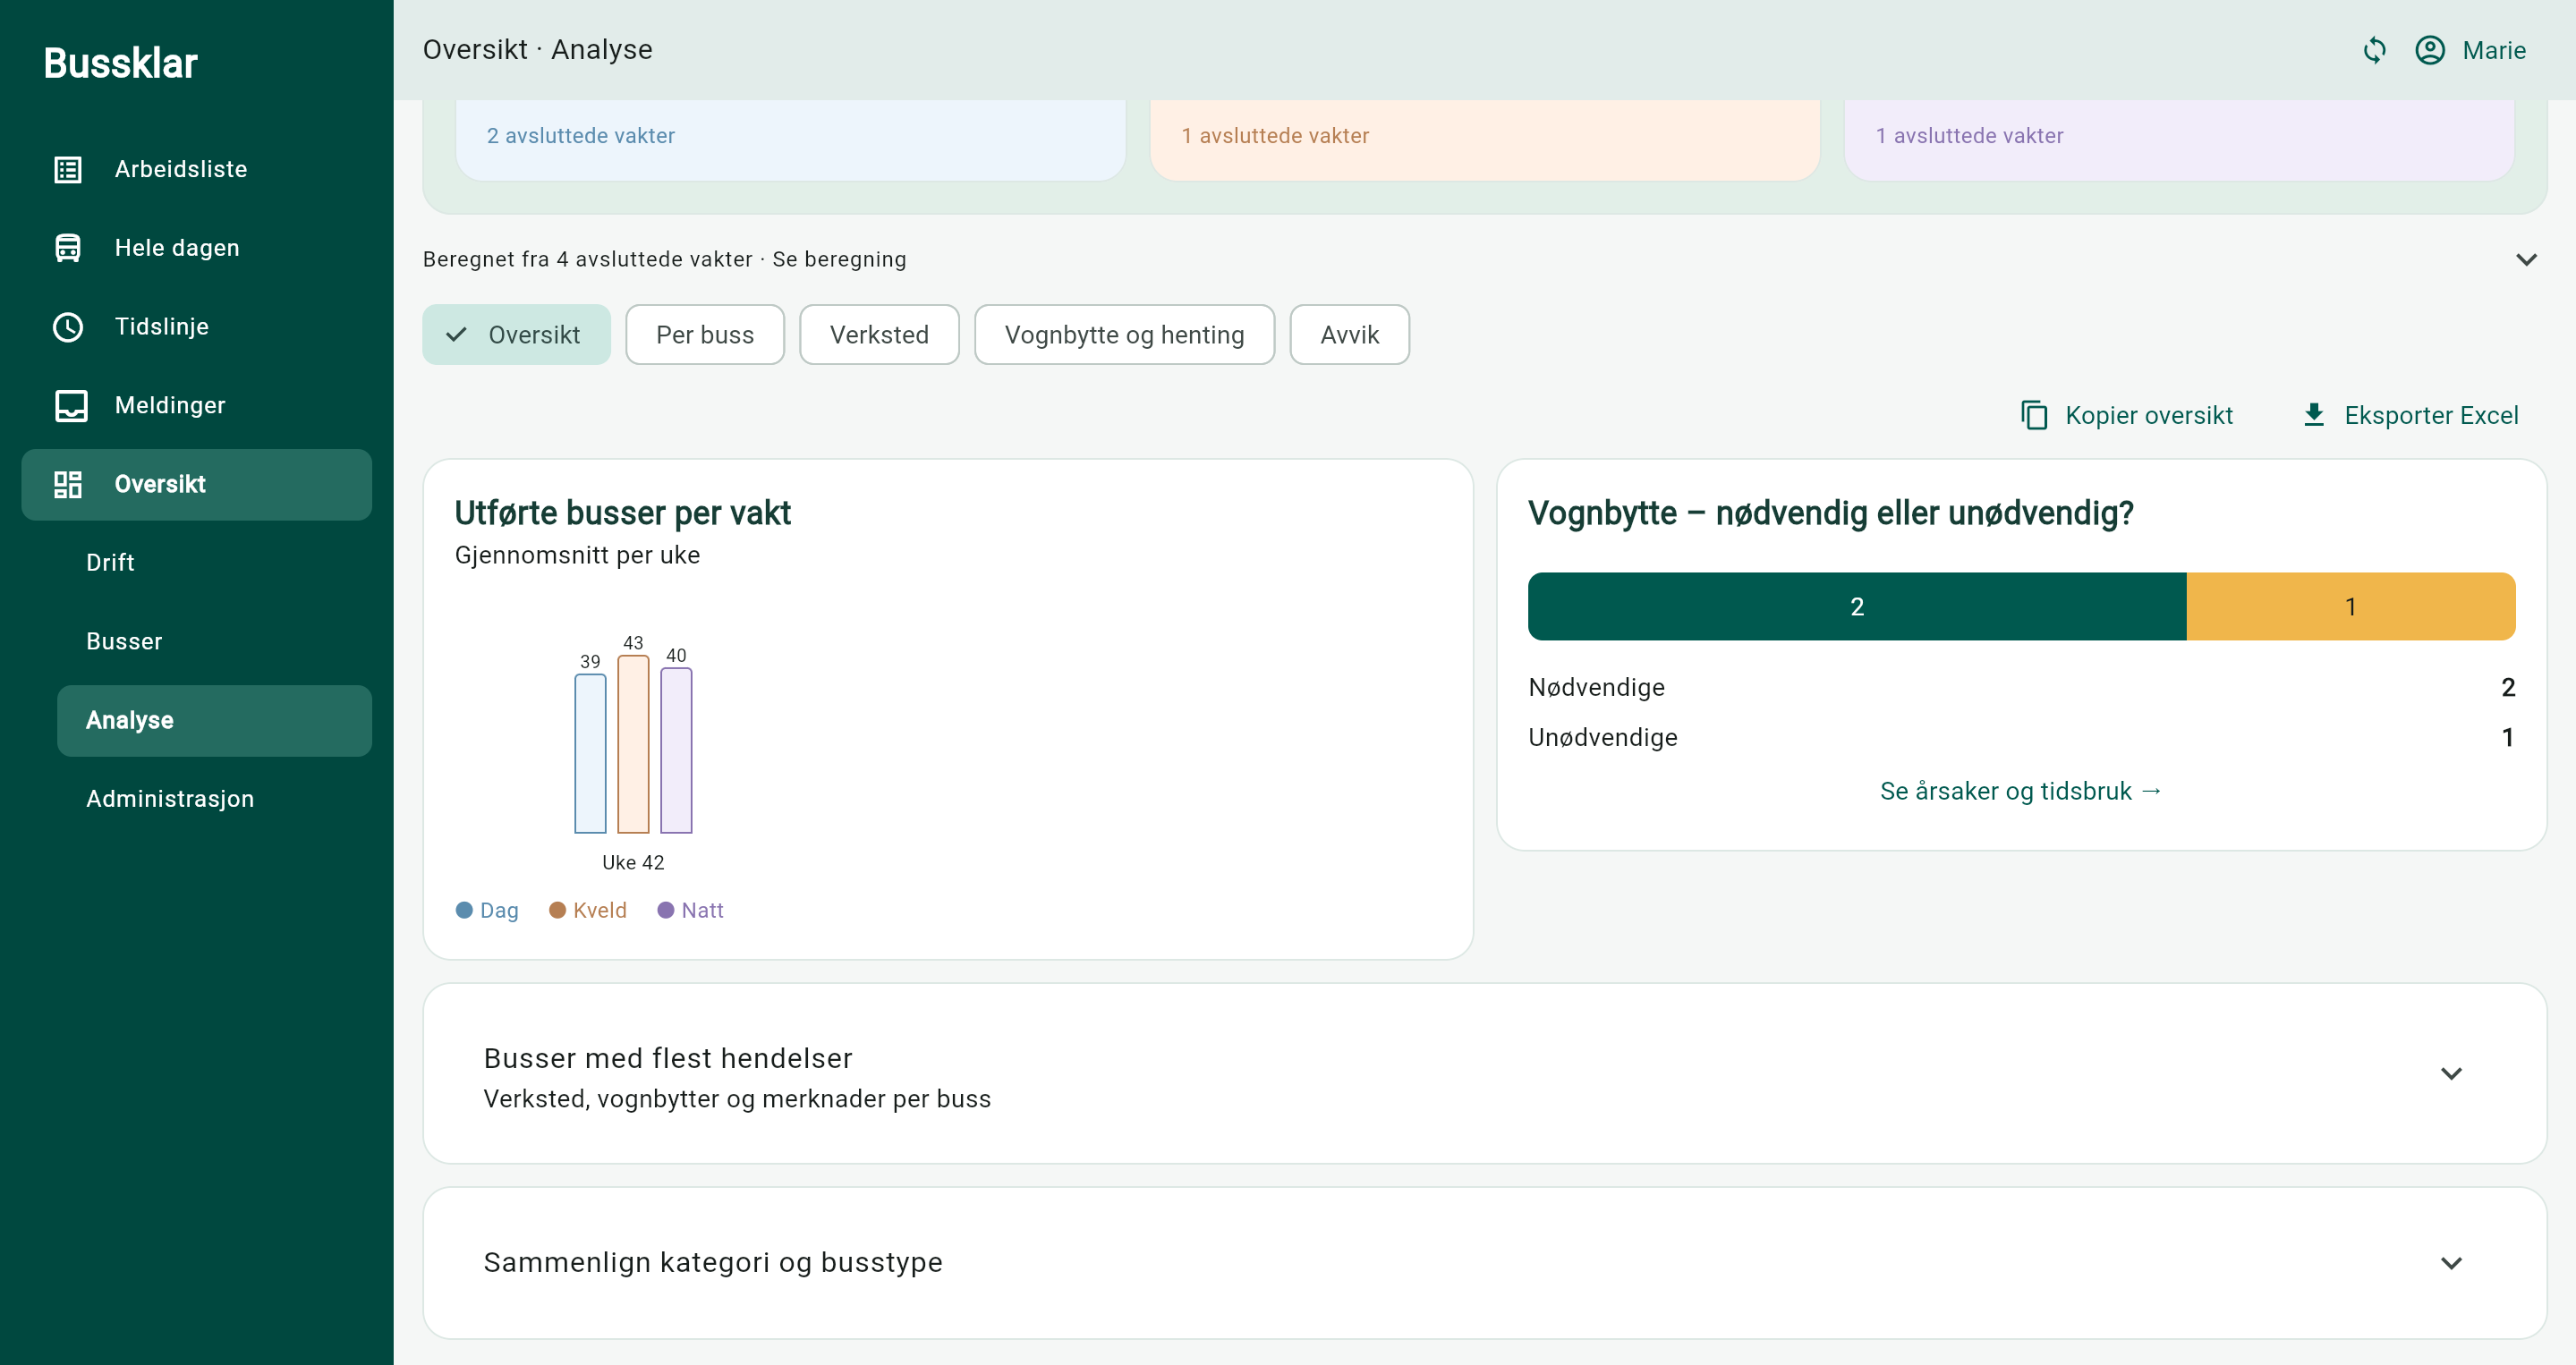Click the orange card '1 avsluttede vakter'
The image size is (2576, 1365).
click(x=1484, y=140)
